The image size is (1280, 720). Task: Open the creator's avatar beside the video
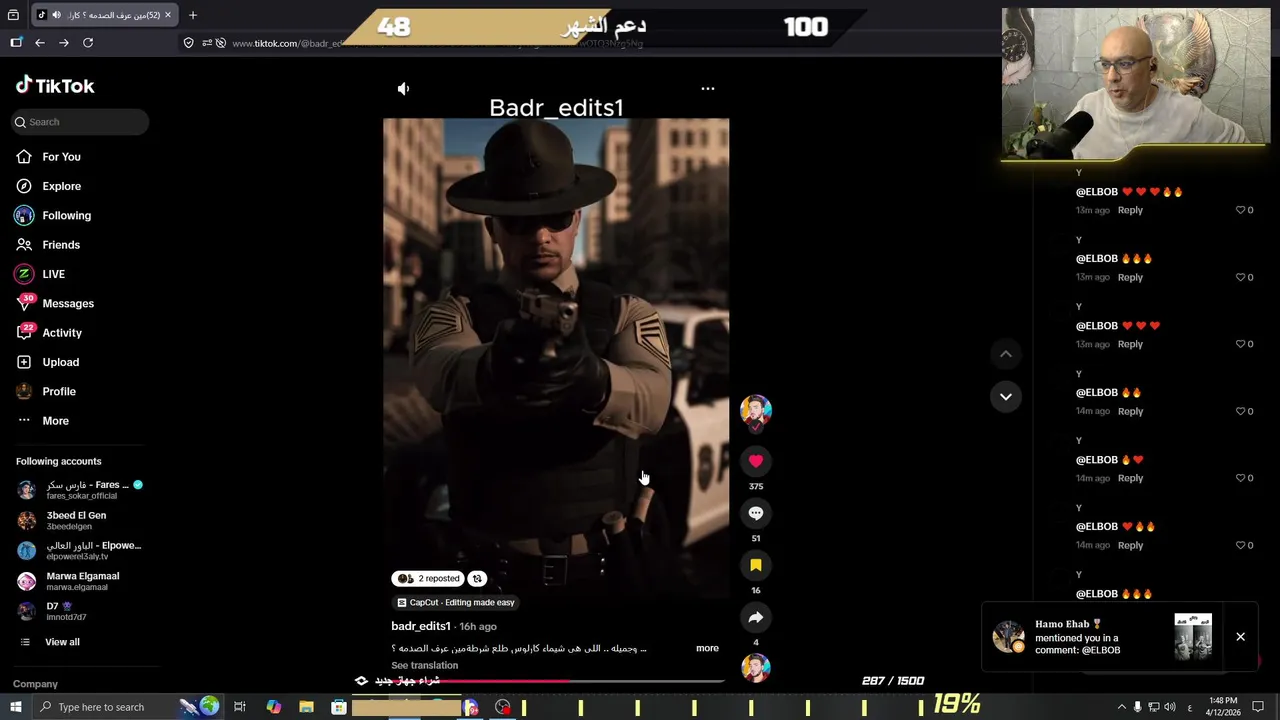[x=756, y=411]
